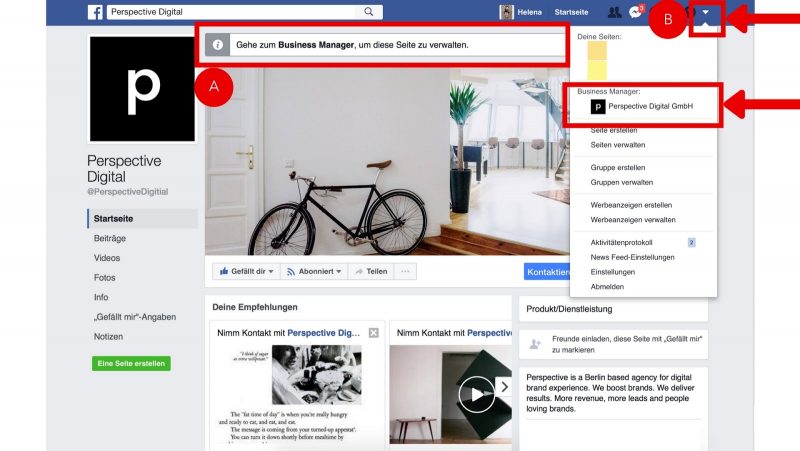This screenshot has width=800, height=451.
Task: Open Videos in page sidebar
Action: point(107,258)
